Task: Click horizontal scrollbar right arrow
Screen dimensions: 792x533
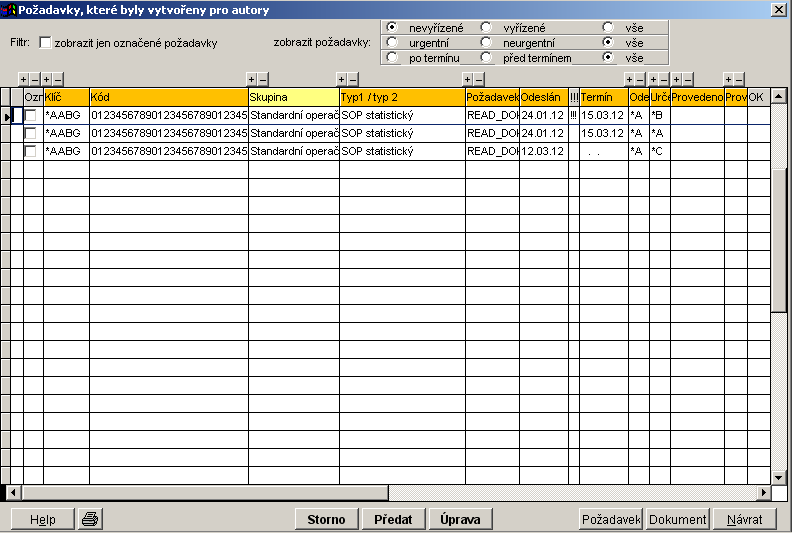Action: tap(764, 493)
